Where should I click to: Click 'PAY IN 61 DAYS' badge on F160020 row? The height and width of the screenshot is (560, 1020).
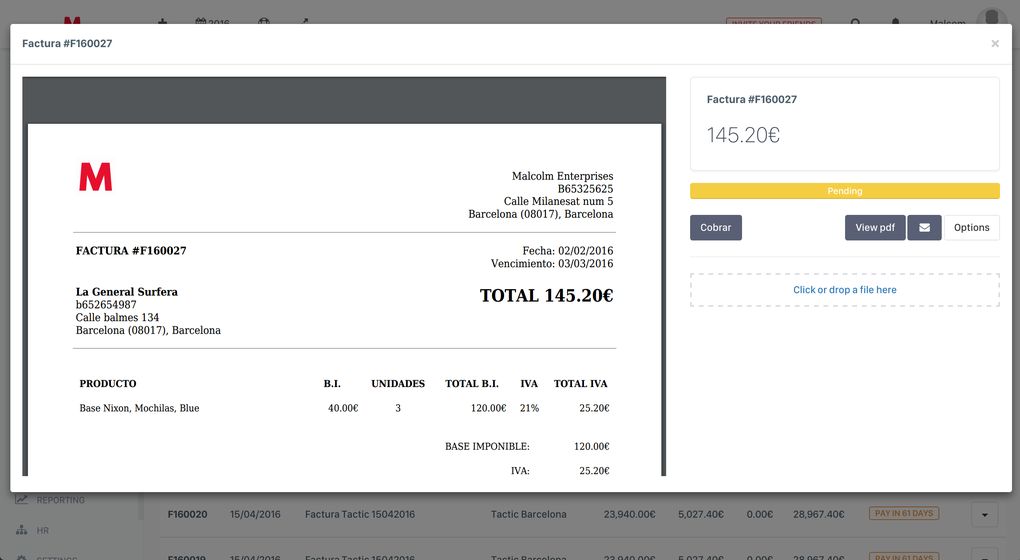(x=904, y=513)
